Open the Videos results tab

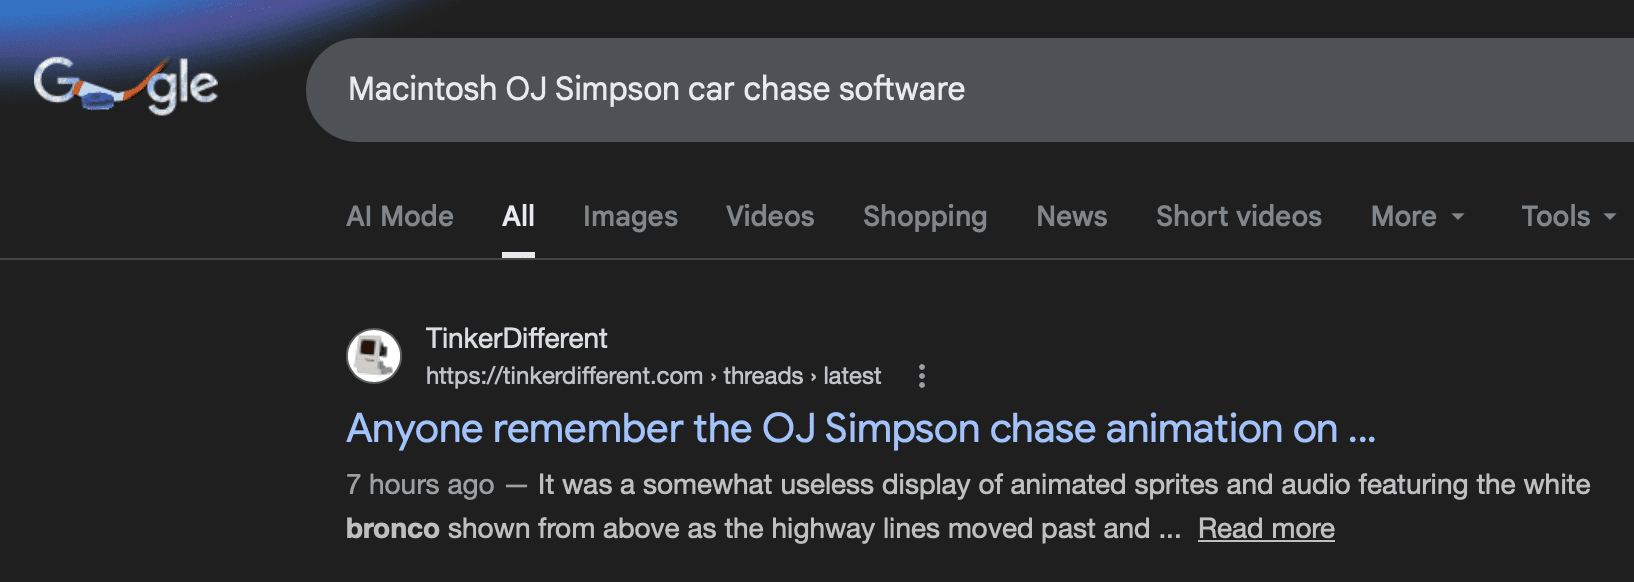770,216
